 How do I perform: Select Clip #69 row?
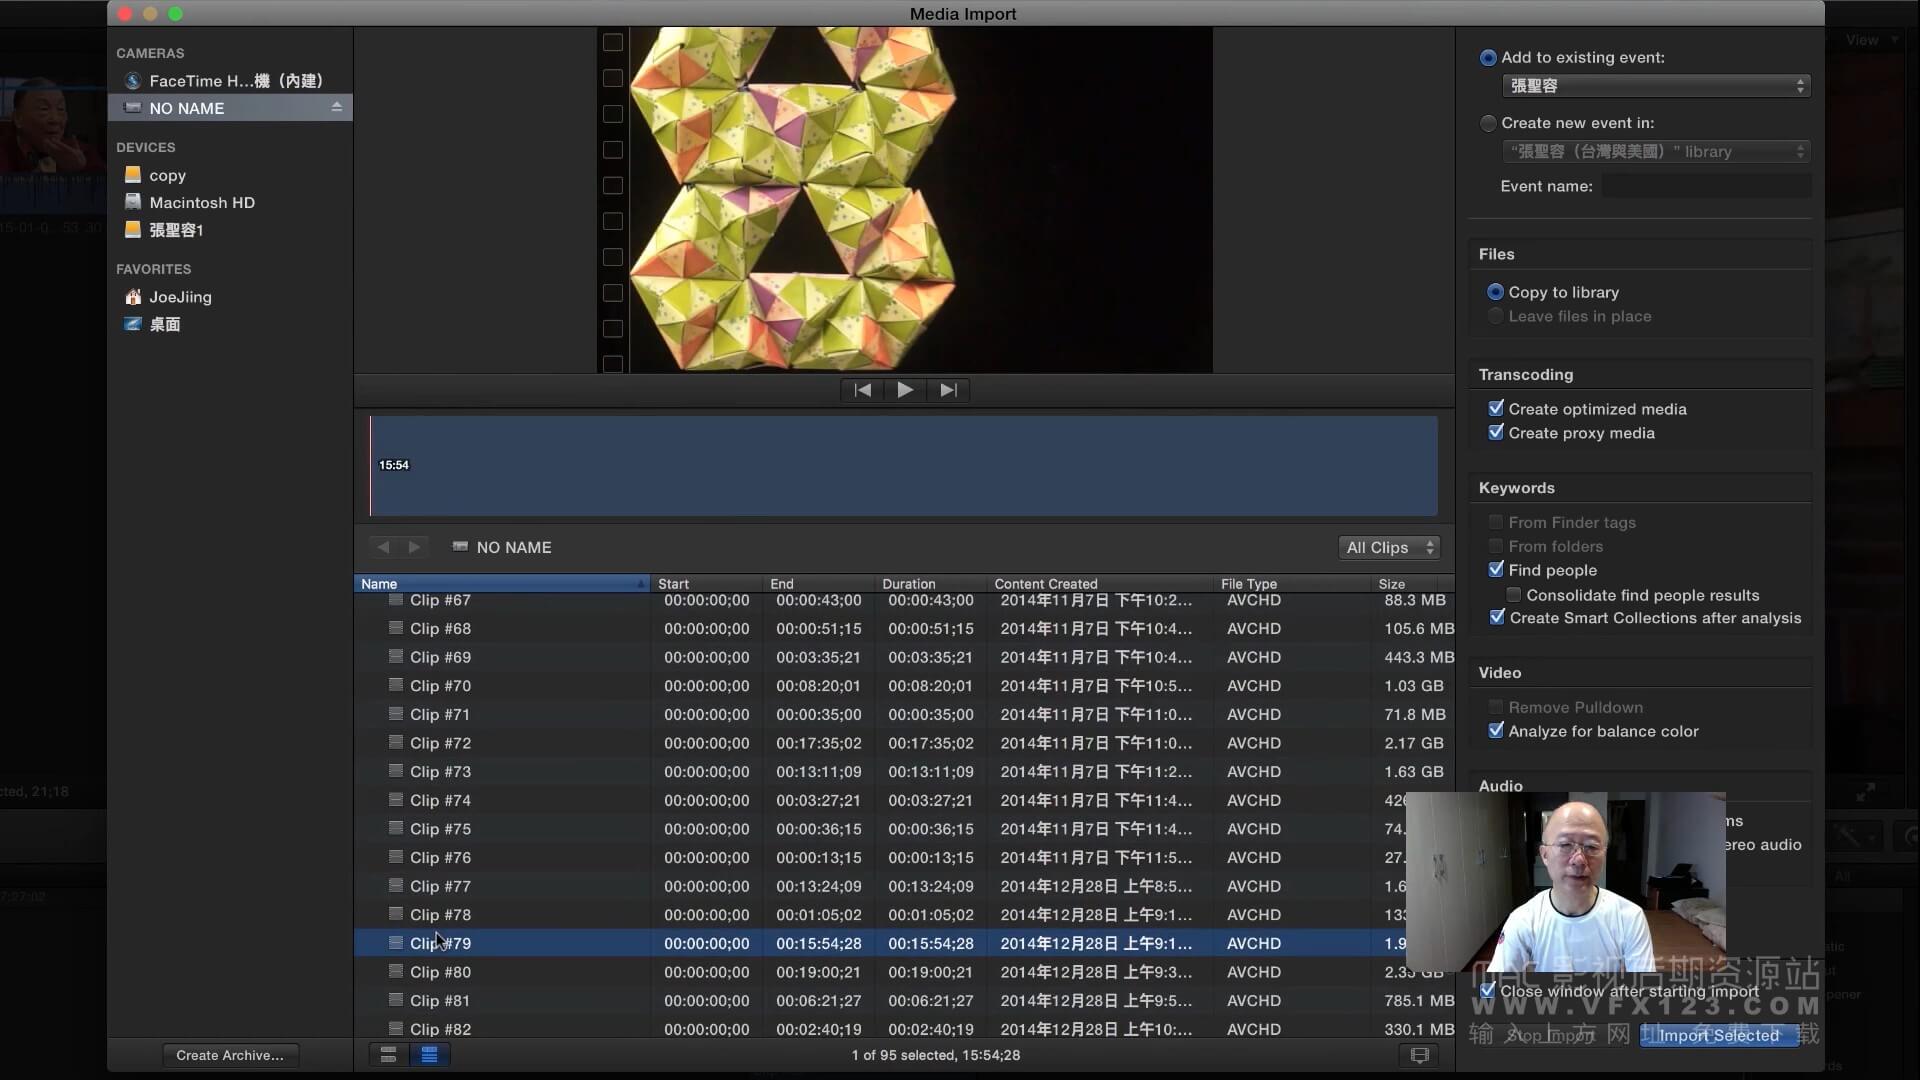pyautogui.click(x=905, y=657)
